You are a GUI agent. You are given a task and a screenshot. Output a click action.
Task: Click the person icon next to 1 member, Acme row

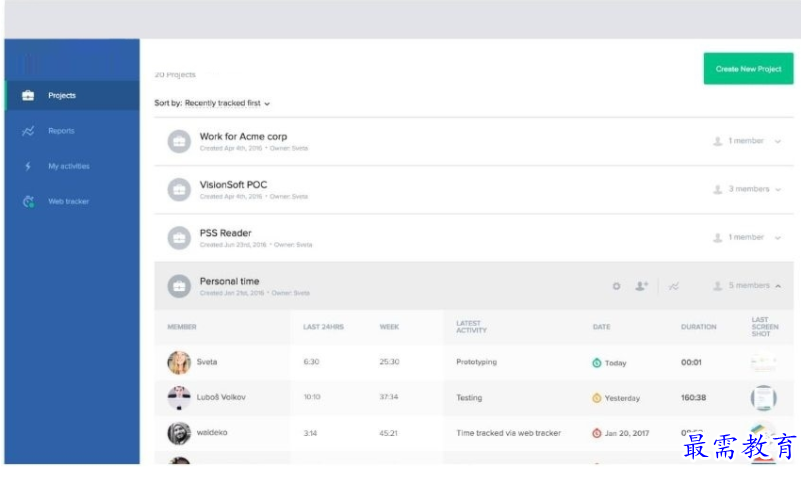(718, 141)
